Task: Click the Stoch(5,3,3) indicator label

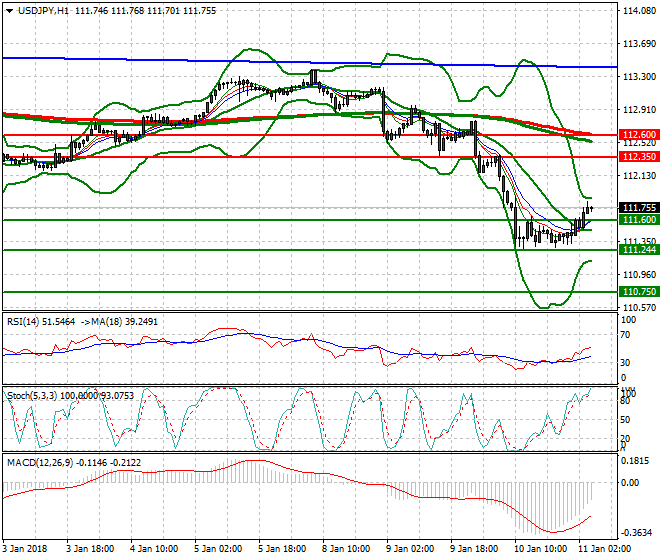Action: 32,395
